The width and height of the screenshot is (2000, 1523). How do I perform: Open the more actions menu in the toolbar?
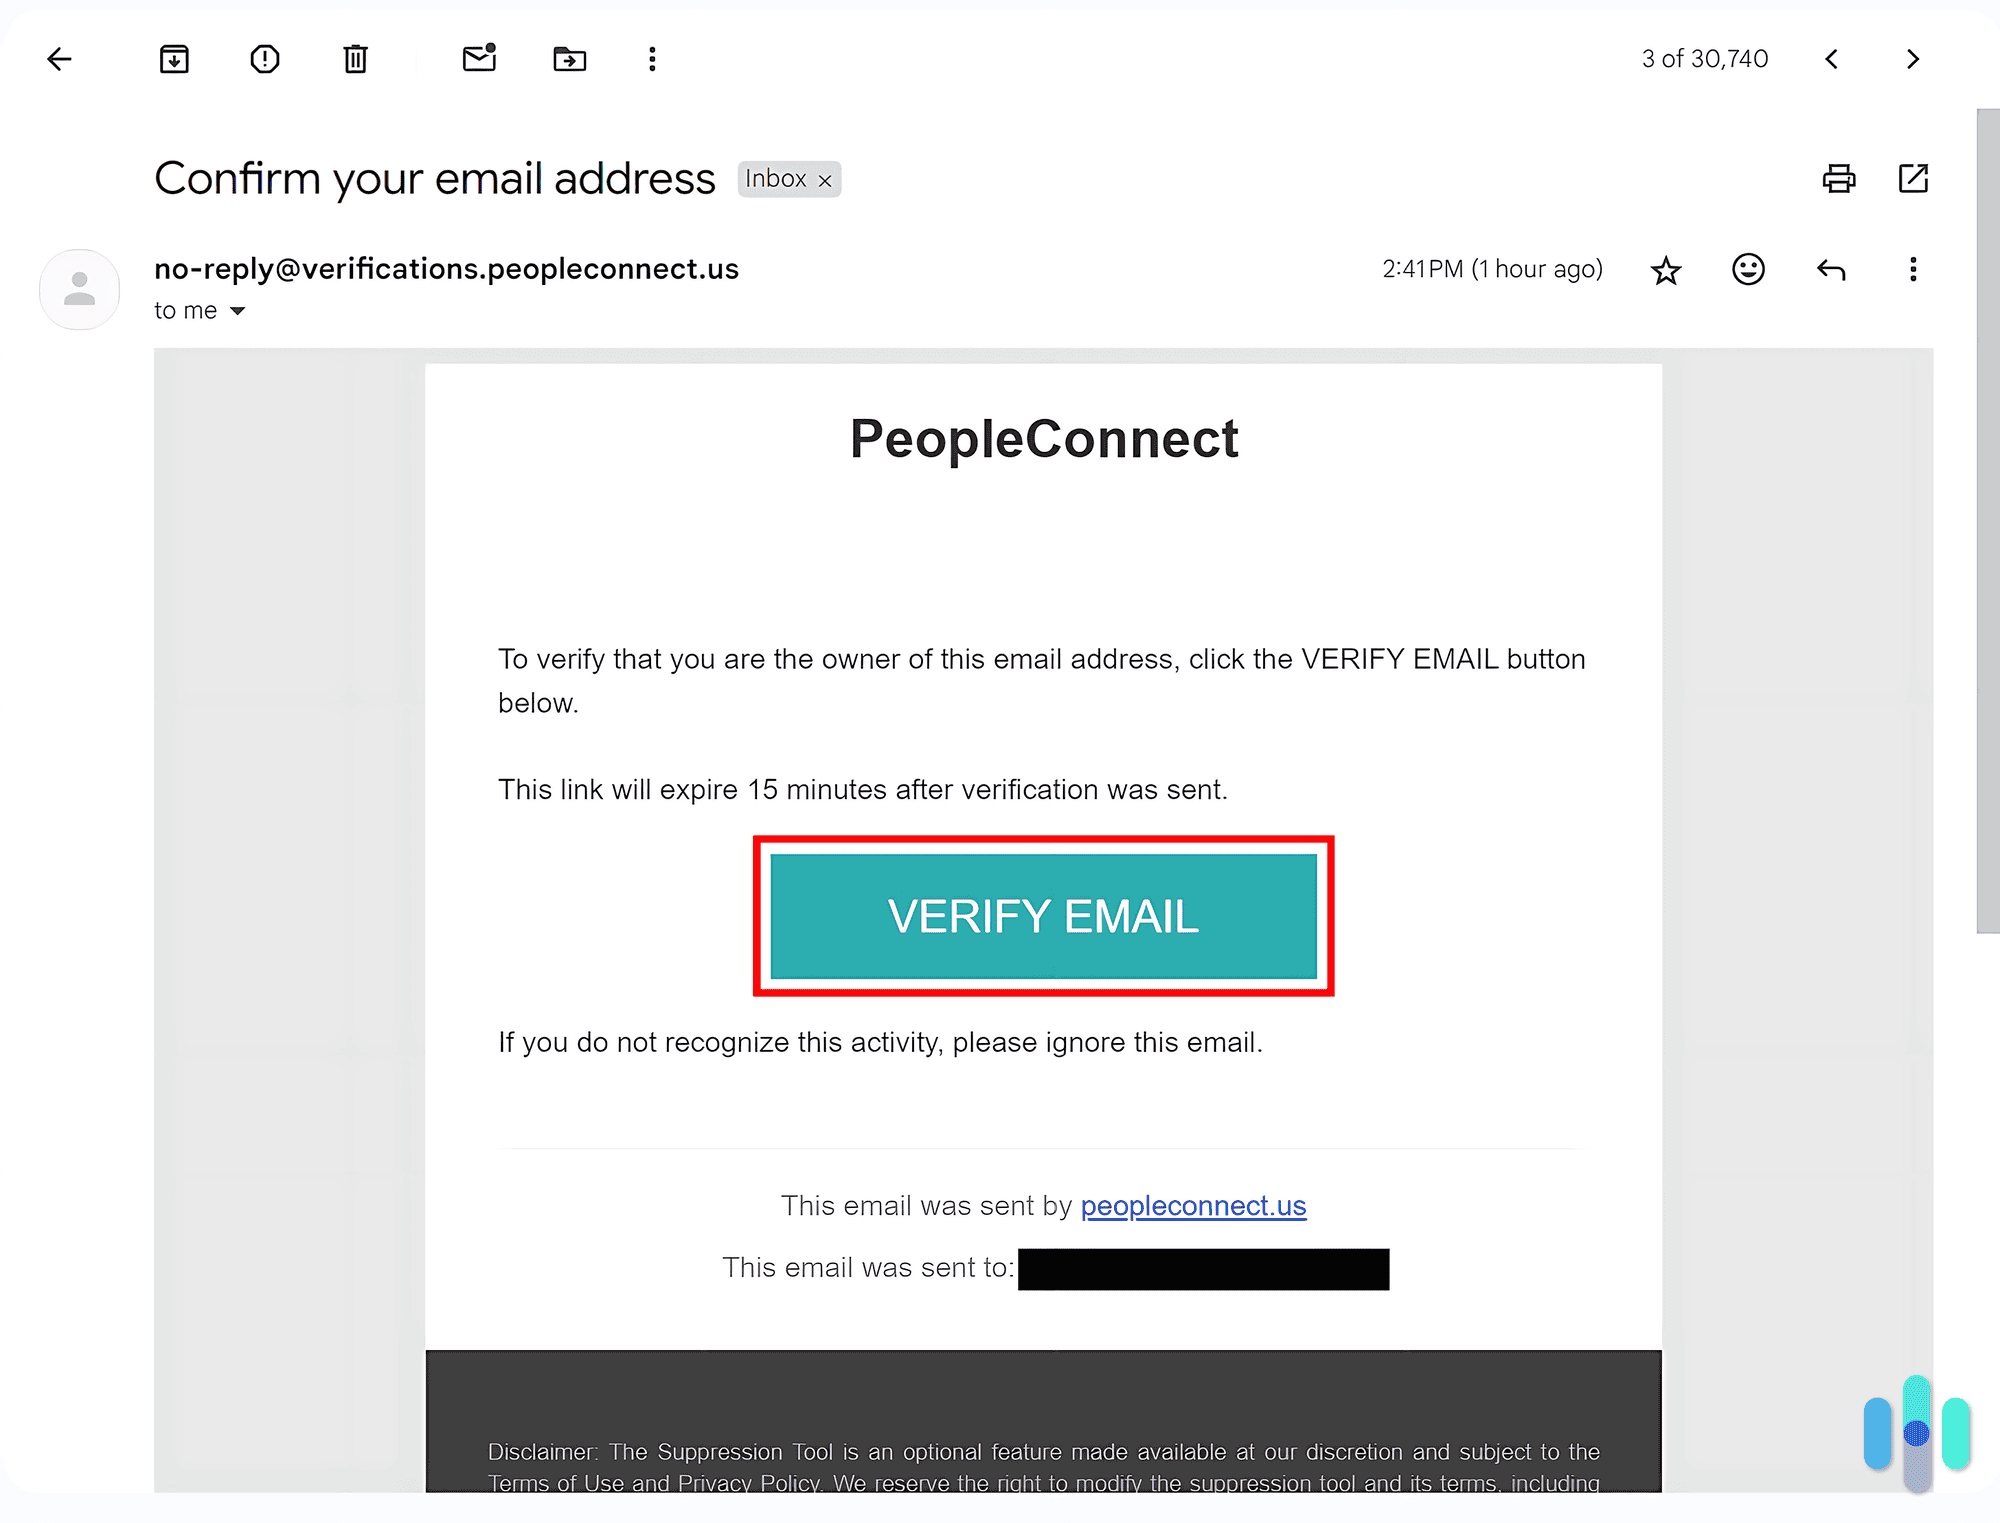pyautogui.click(x=651, y=58)
